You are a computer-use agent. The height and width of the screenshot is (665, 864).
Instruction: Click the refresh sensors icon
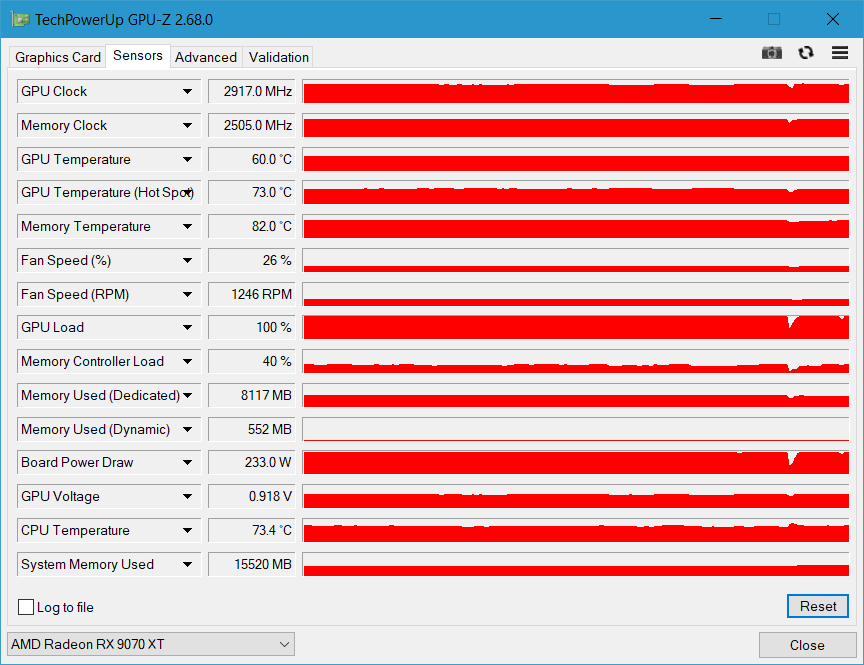pyautogui.click(x=806, y=53)
